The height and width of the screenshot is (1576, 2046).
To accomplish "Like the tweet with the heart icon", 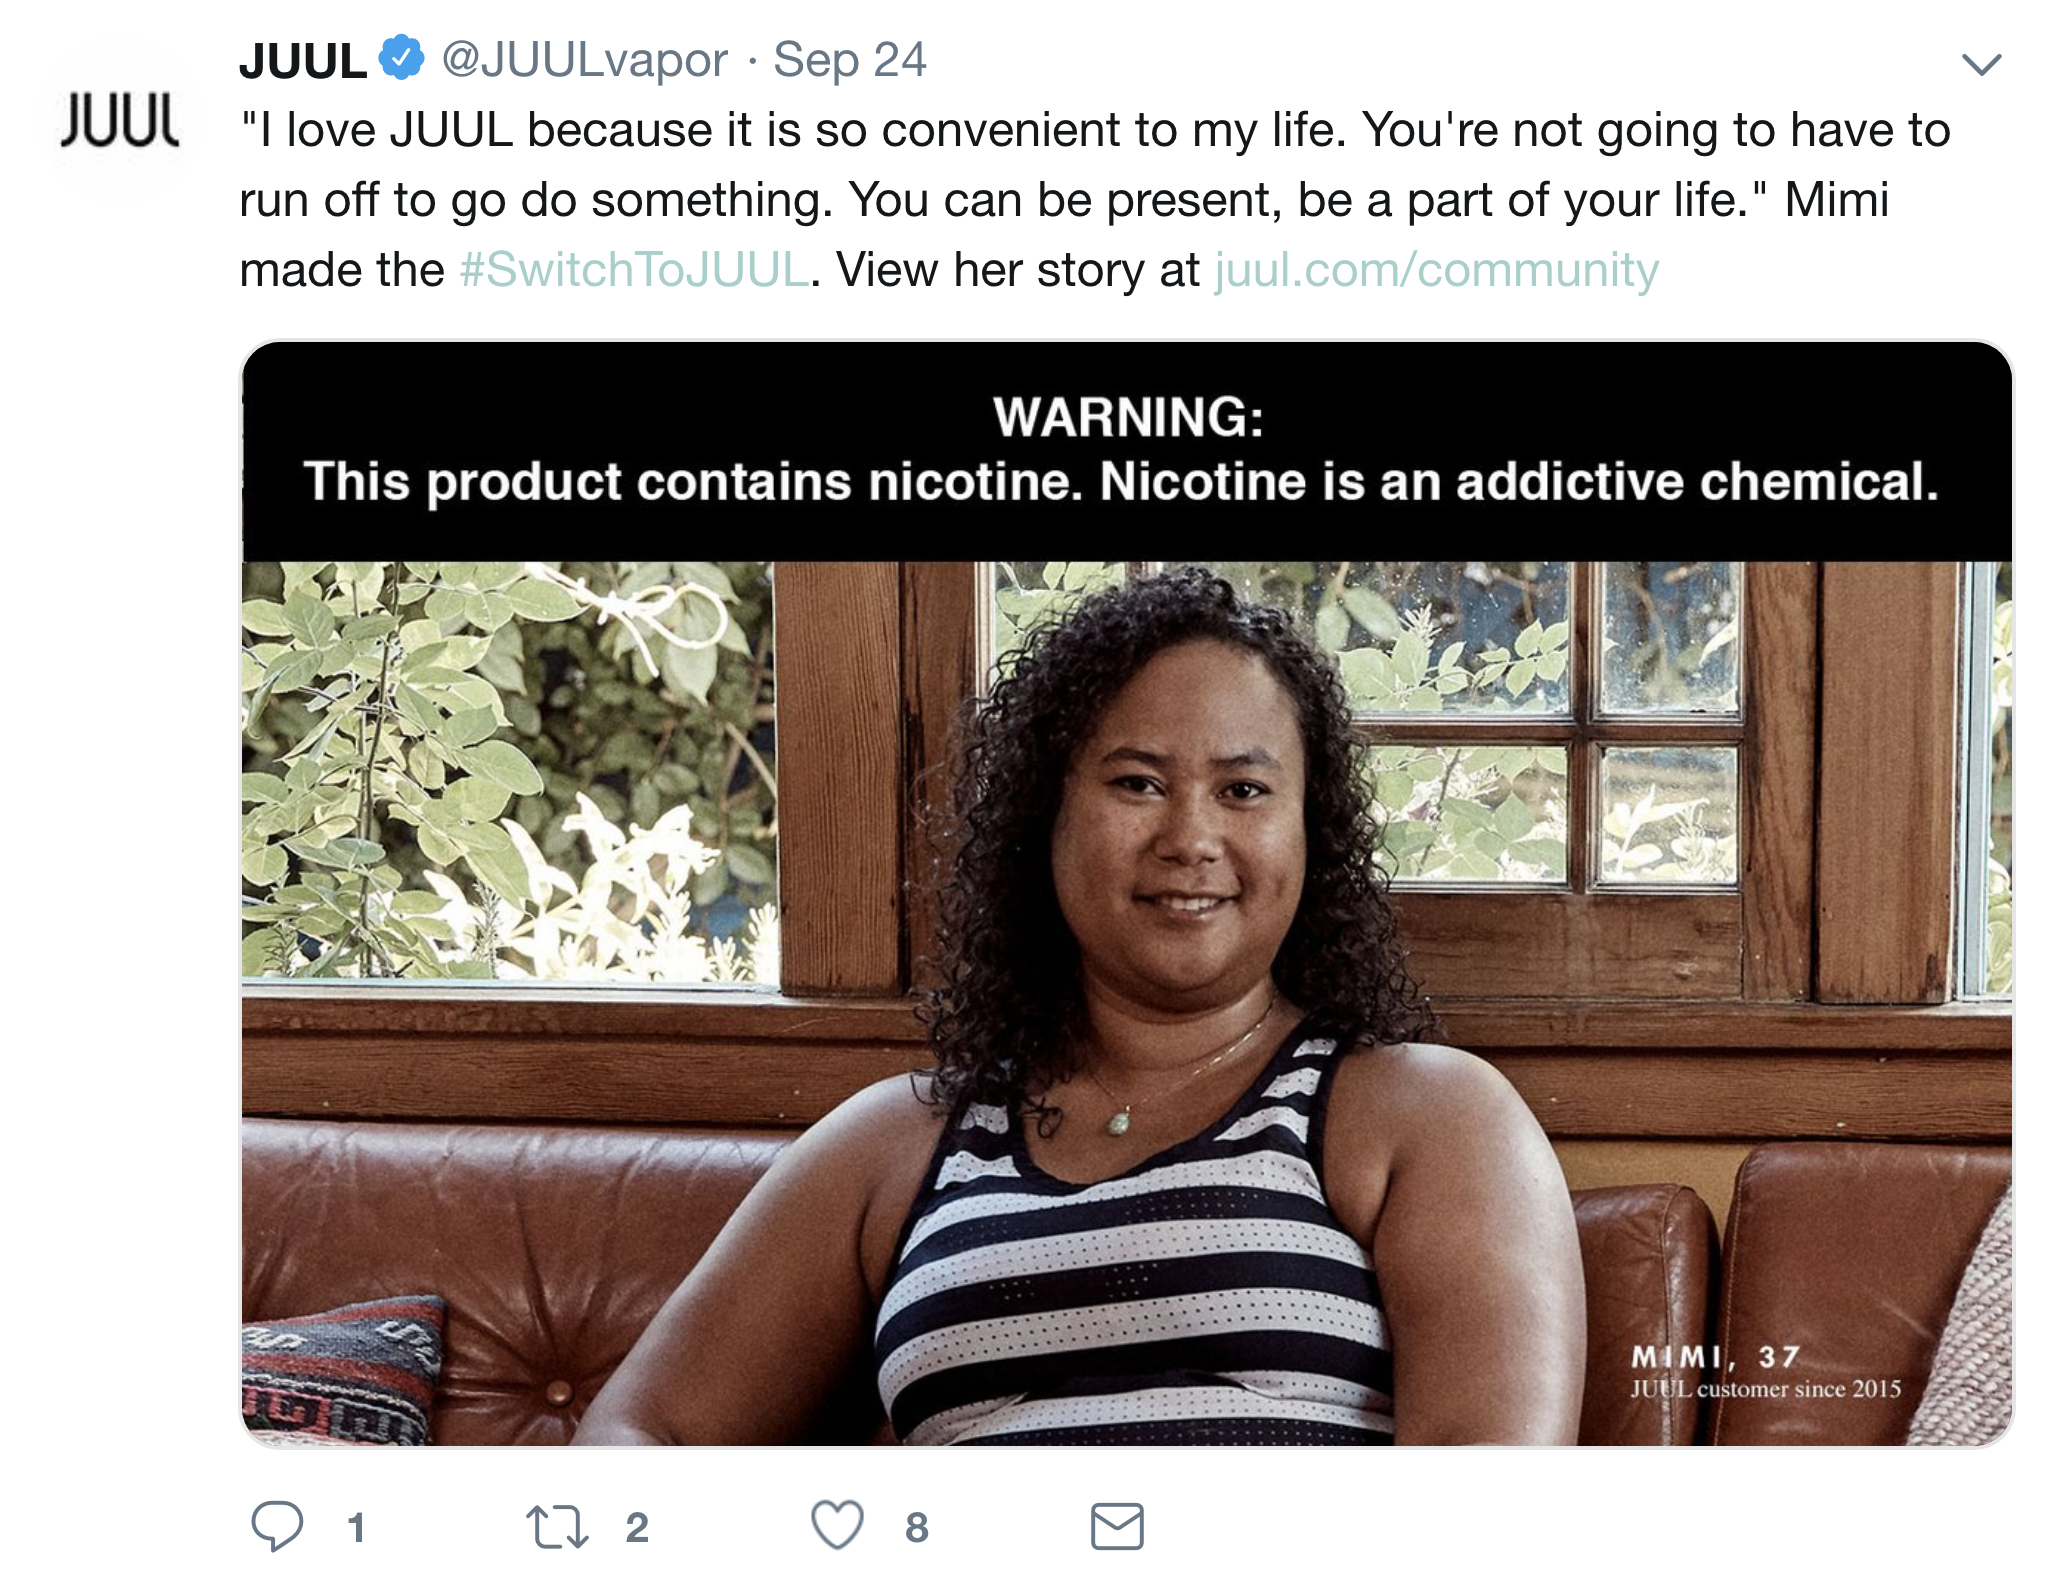I will (837, 1525).
